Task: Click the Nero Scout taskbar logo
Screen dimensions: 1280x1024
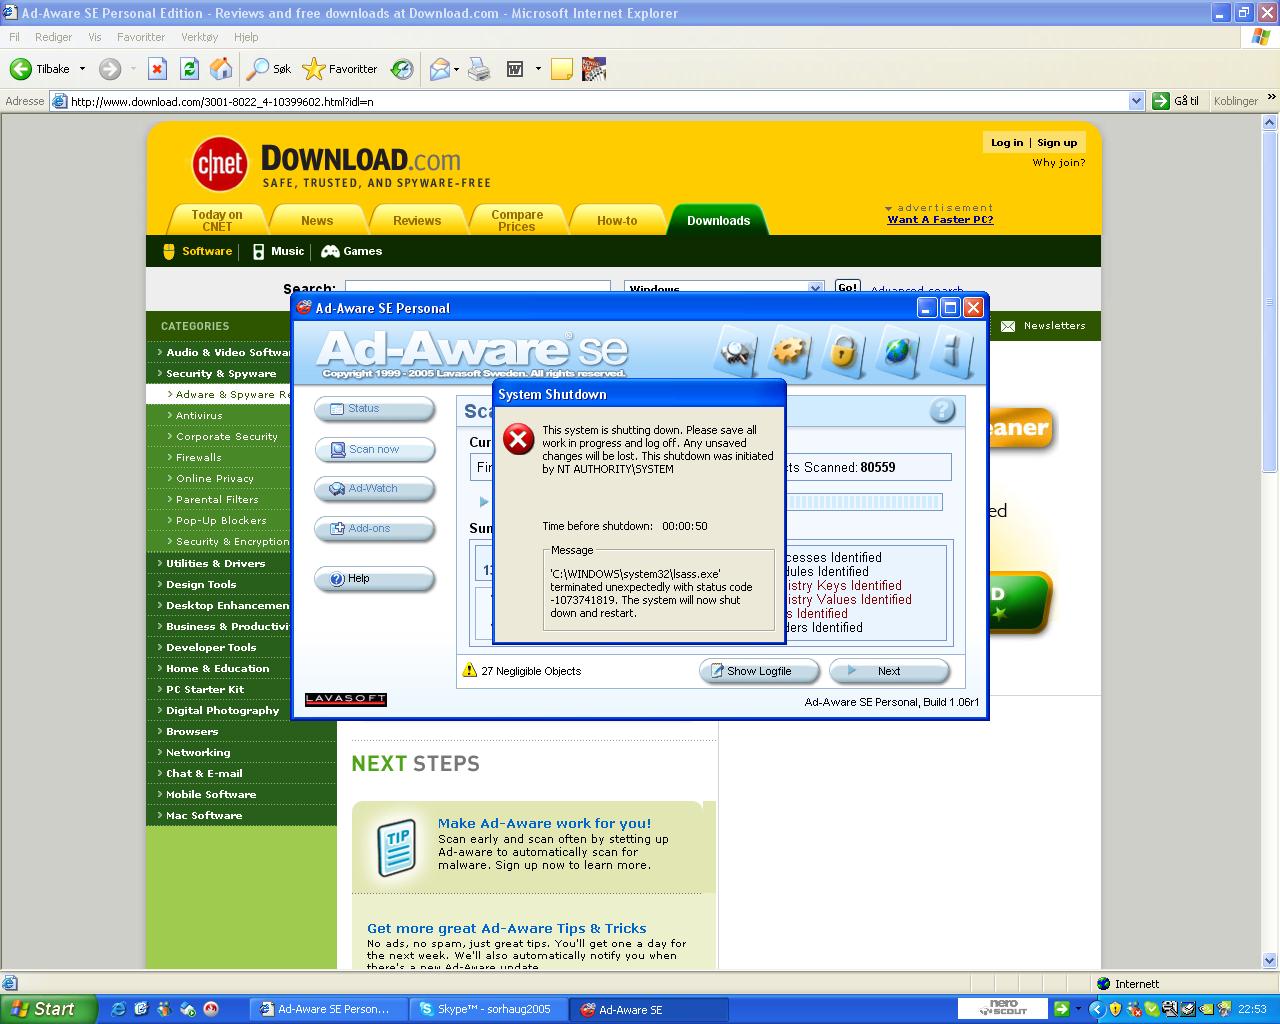Action: click(x=1003, y=1008)
